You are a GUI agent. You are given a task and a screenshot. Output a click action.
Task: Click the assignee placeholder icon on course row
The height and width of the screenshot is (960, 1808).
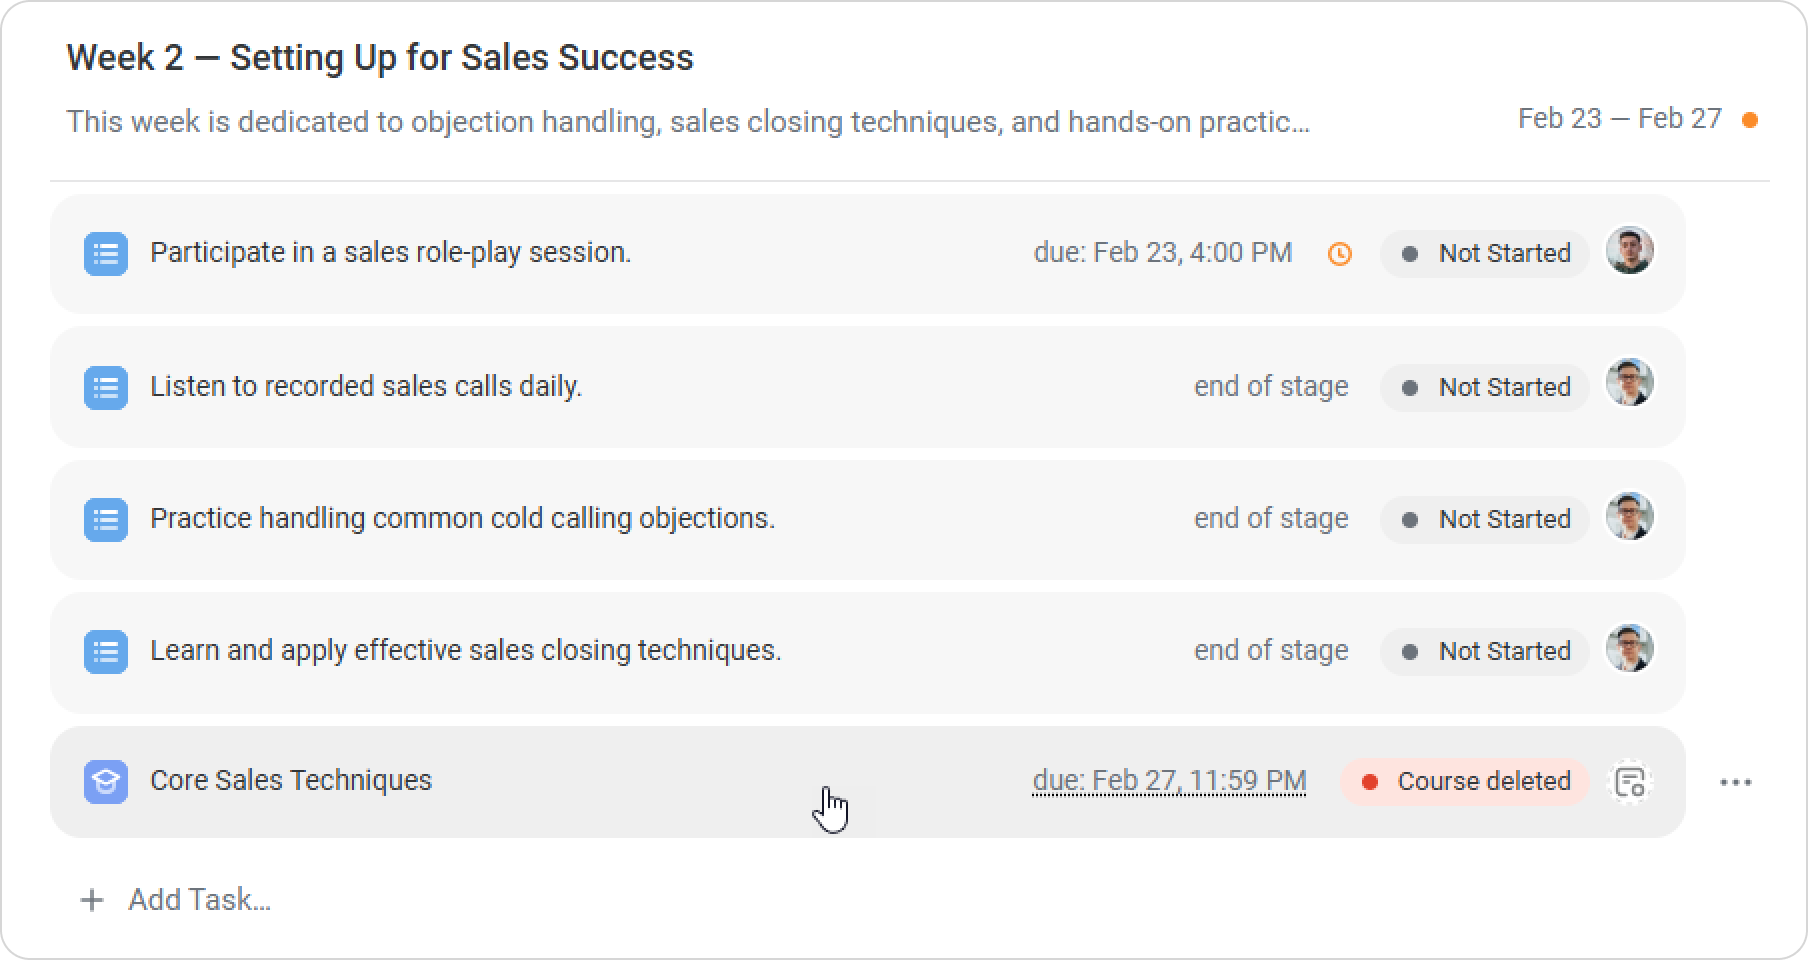(x=1630, y=782)
